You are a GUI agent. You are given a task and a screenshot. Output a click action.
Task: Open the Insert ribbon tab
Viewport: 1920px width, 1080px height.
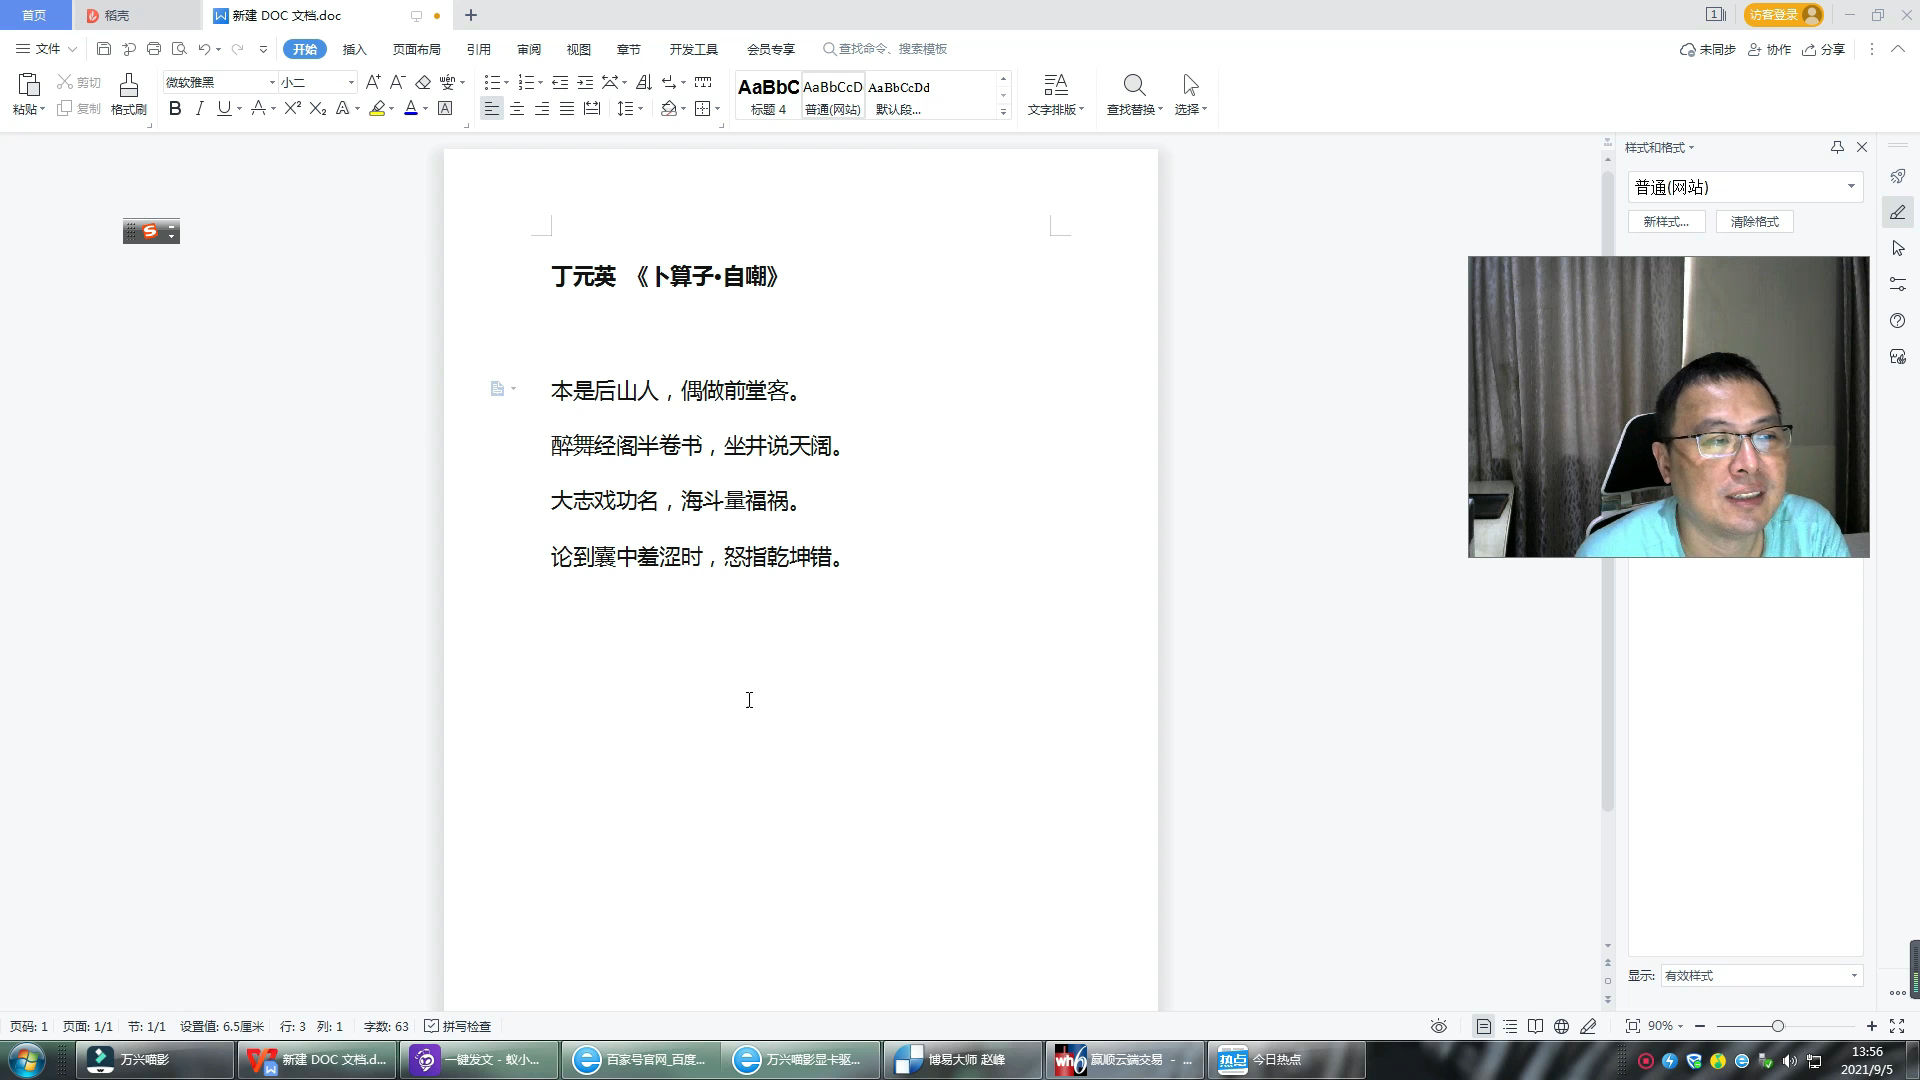(354, 49)
